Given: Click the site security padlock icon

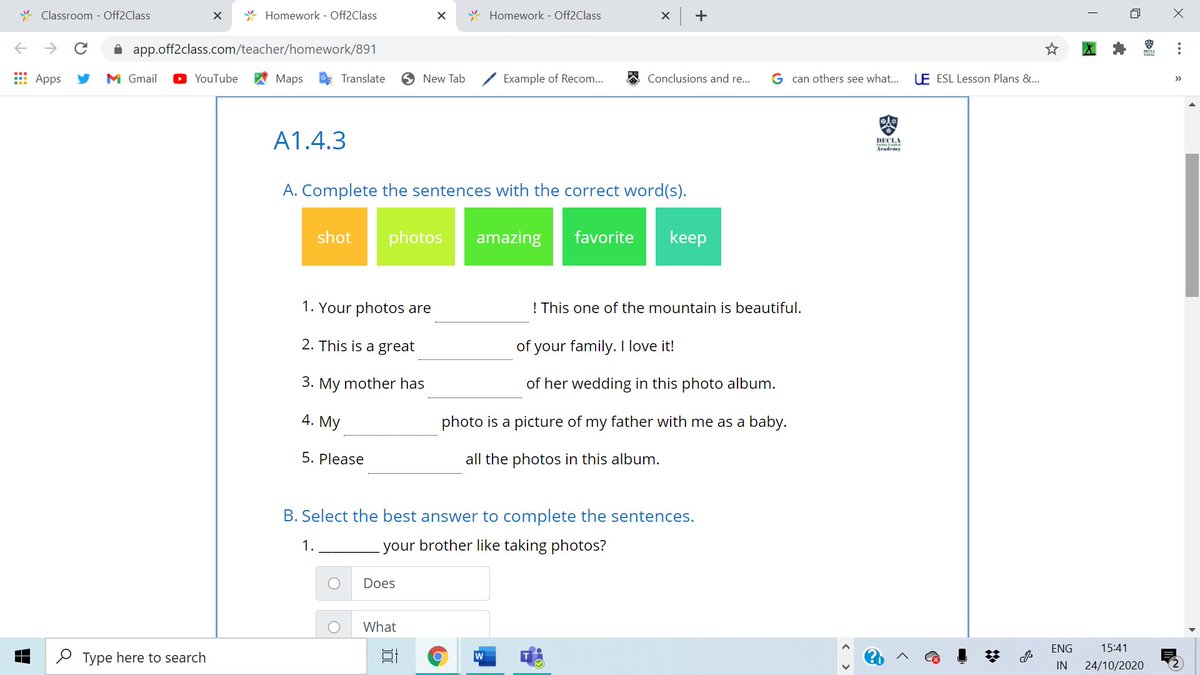Looking at the screenshot, I should coord(117,47).
